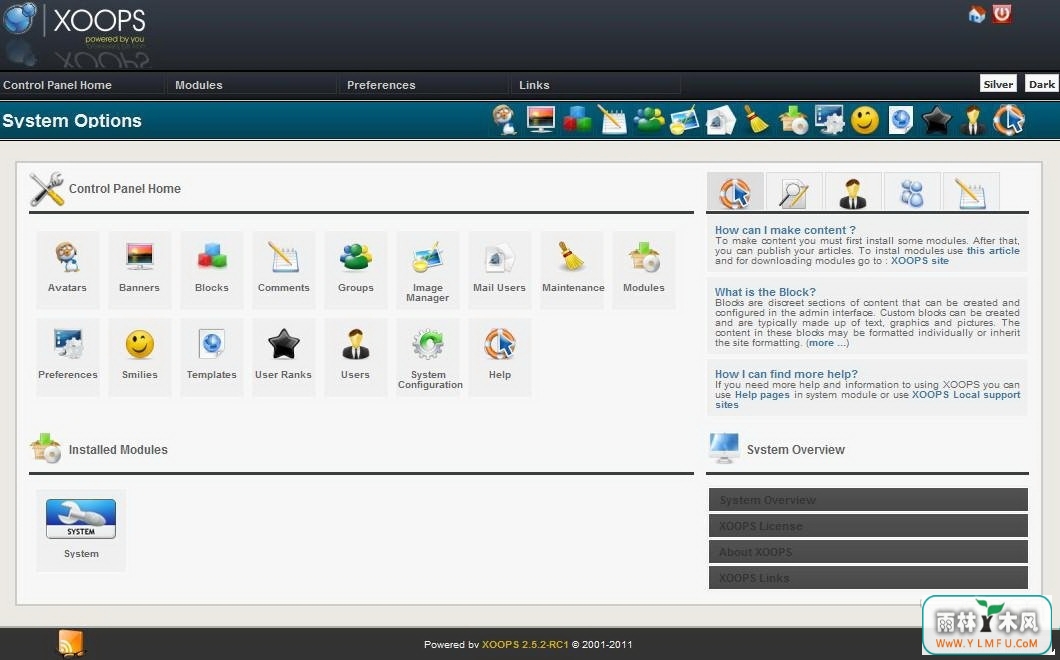Click the User Ranks star in System Options toolbar
The image size is (1060, 660).
coord(937,120)
